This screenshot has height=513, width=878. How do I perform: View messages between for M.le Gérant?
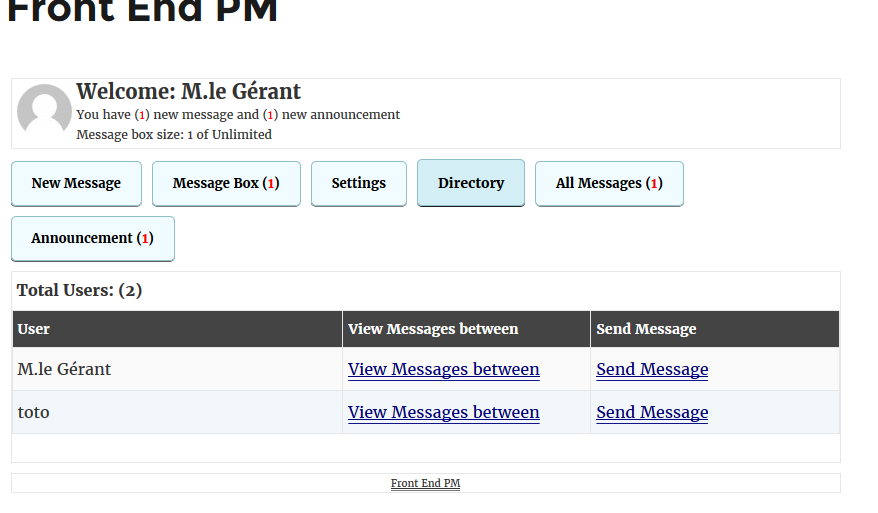pyautogui.click(x=443, y=370)
